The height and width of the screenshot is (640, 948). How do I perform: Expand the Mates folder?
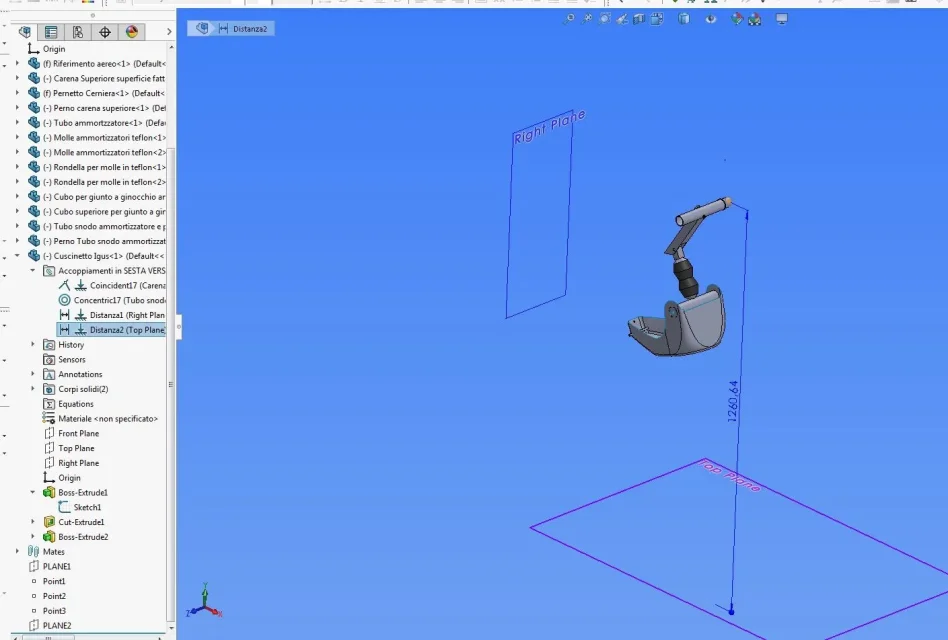point(18,551)
